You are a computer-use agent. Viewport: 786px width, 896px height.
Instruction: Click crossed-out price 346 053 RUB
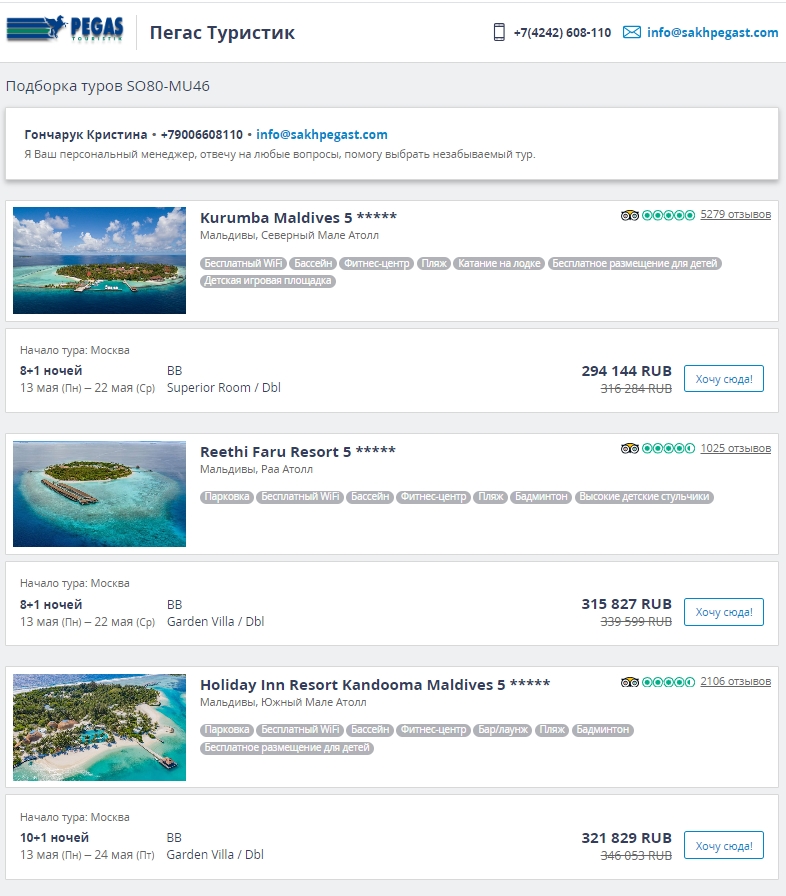pos(636,855)
